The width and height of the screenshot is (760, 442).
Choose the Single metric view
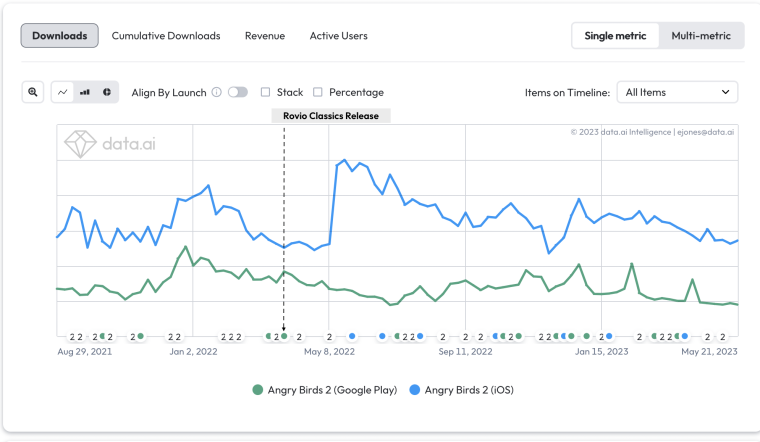tap(615, 36)
